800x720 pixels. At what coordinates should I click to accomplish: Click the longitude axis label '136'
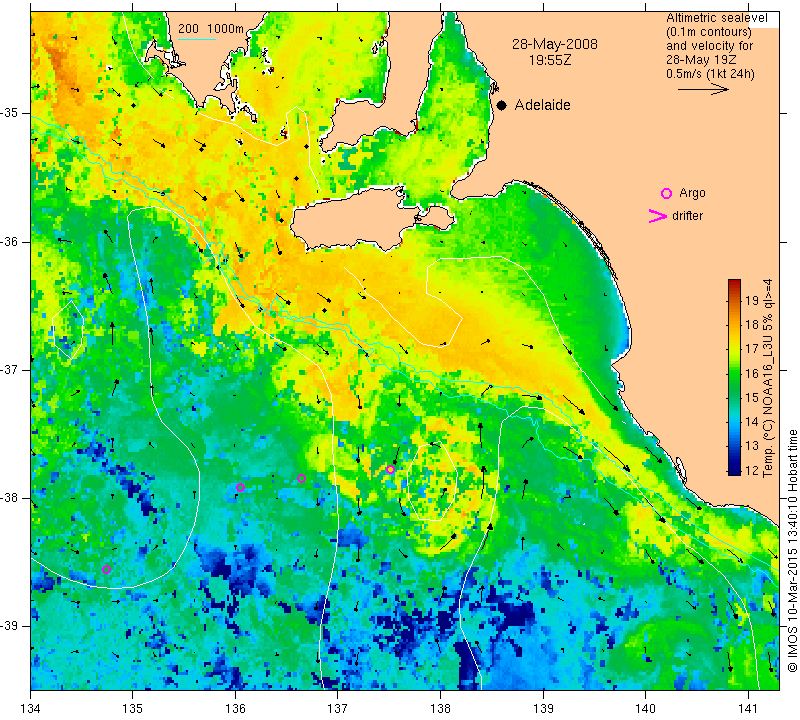click(x=235, y=709)
